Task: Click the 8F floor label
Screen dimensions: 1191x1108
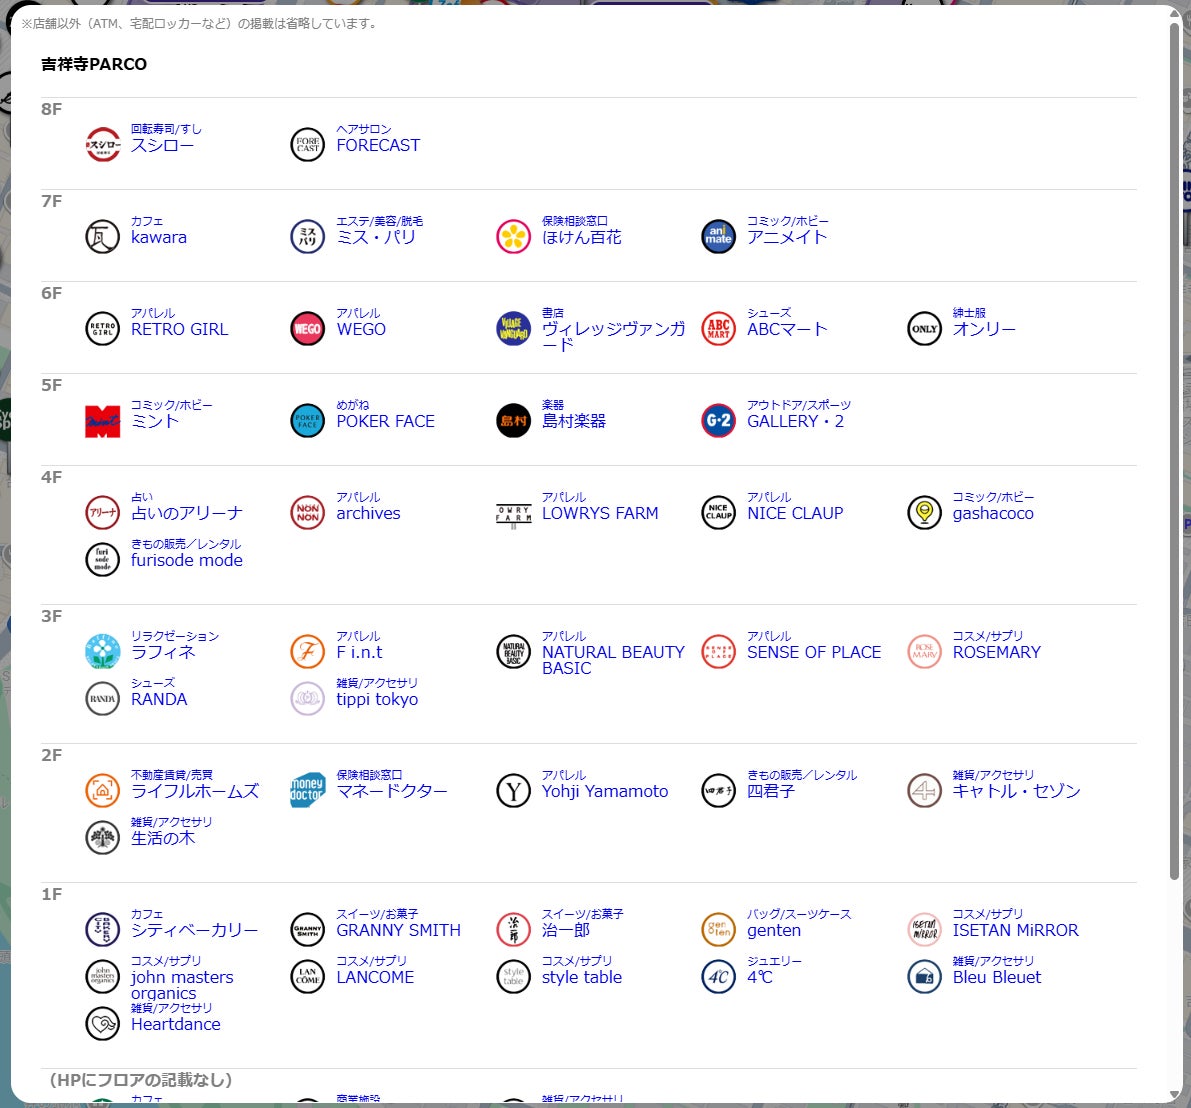Action: click(x=51, y=109)
